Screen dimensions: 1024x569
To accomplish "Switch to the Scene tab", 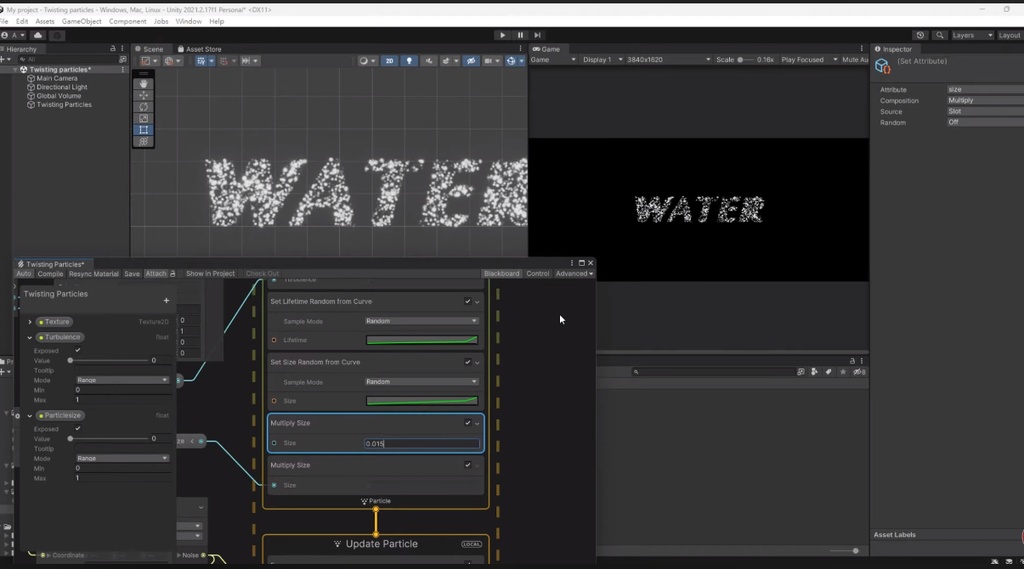I will point(149,49).
